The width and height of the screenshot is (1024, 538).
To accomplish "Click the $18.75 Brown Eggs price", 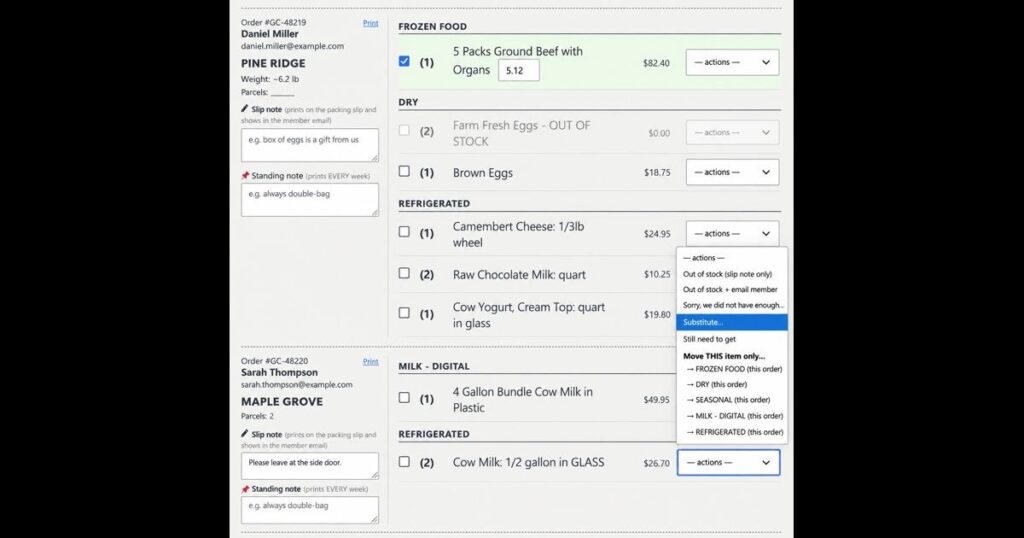I will [x=657, y=173].
